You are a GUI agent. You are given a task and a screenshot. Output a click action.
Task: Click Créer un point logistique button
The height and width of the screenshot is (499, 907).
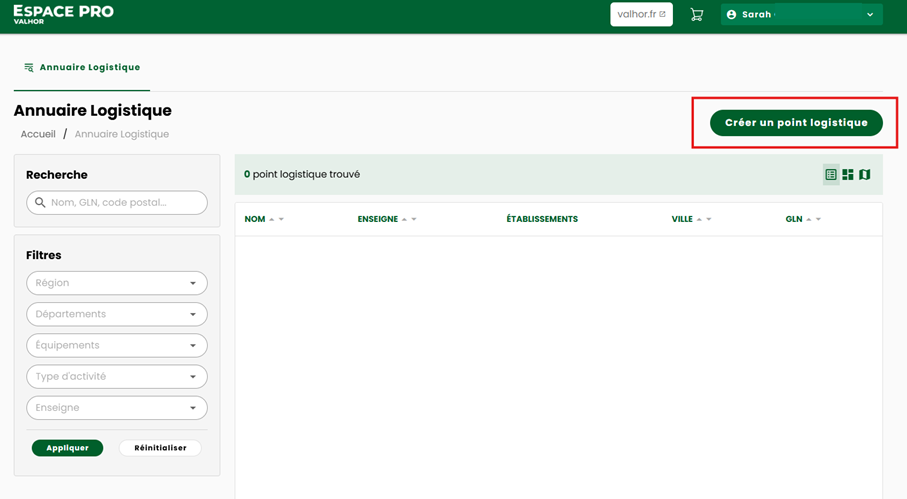[x=796, y=123]
